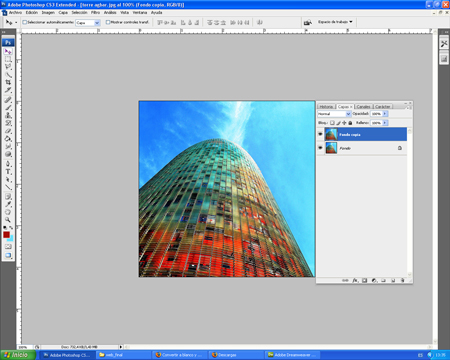
Task: Open the Espacio de trabajo dropdown
Action: (x=335, y=22)
